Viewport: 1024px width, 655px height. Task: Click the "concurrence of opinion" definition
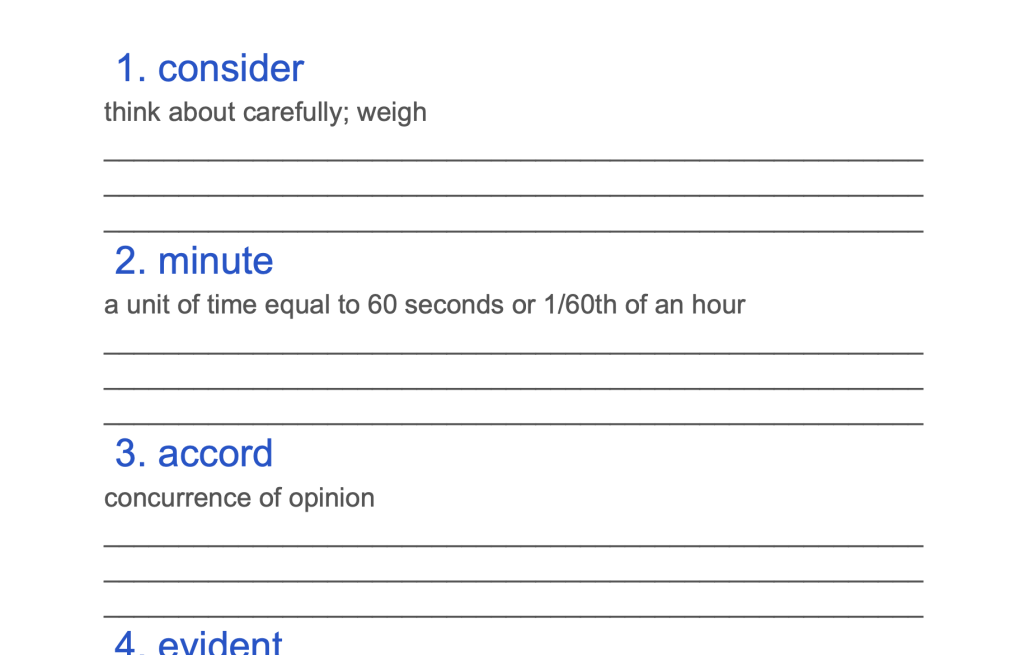(239, 498)
